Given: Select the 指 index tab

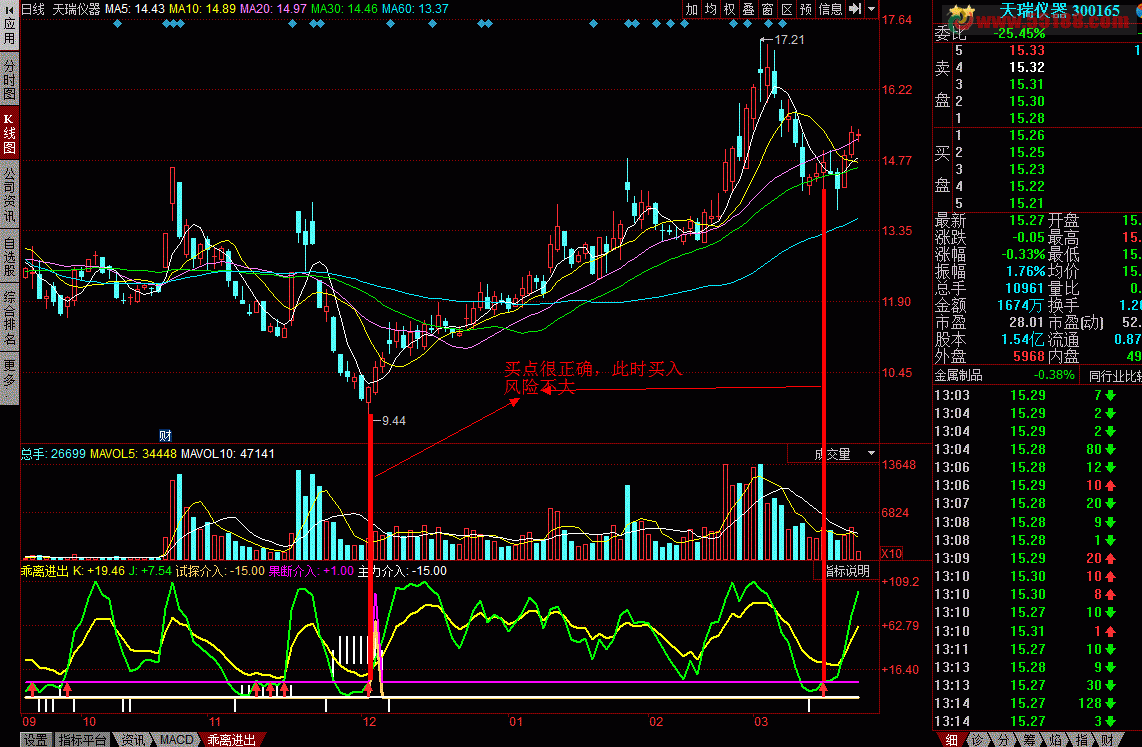Looking at the screenshot, I should click(x=1082, y=740).
